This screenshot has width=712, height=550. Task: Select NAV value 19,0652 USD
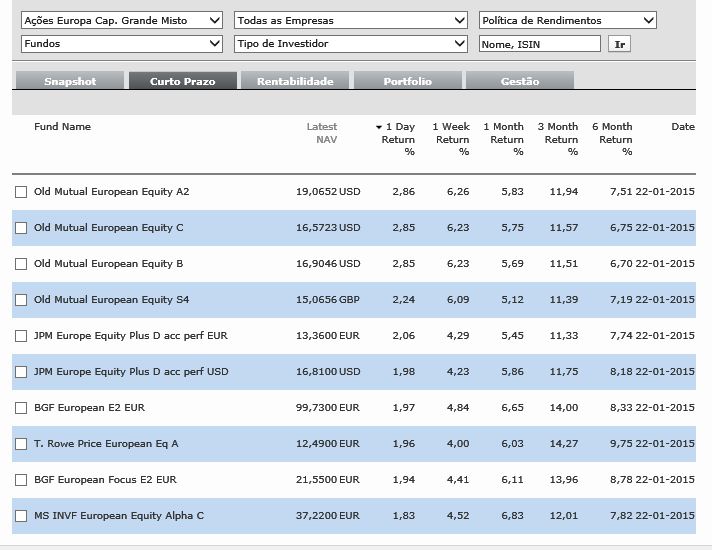(328, 192)
